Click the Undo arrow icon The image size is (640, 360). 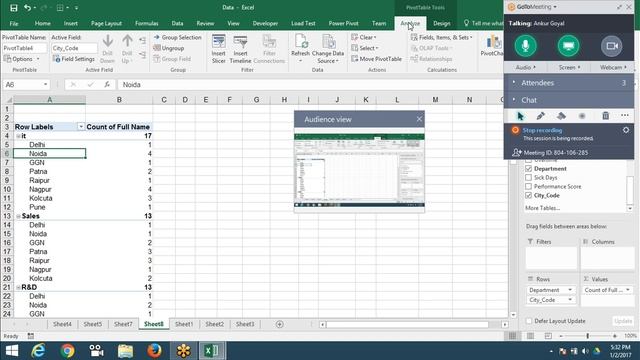(27, 8)
